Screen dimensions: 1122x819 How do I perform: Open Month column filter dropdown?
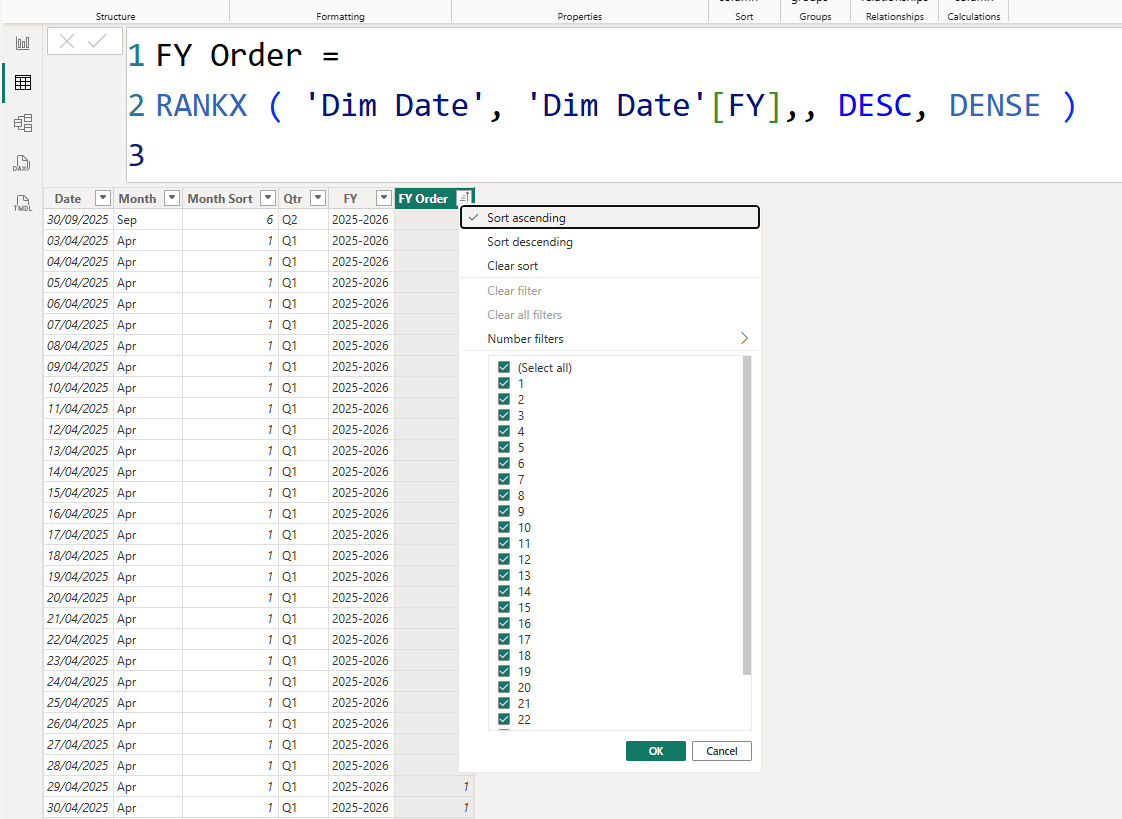172,198
